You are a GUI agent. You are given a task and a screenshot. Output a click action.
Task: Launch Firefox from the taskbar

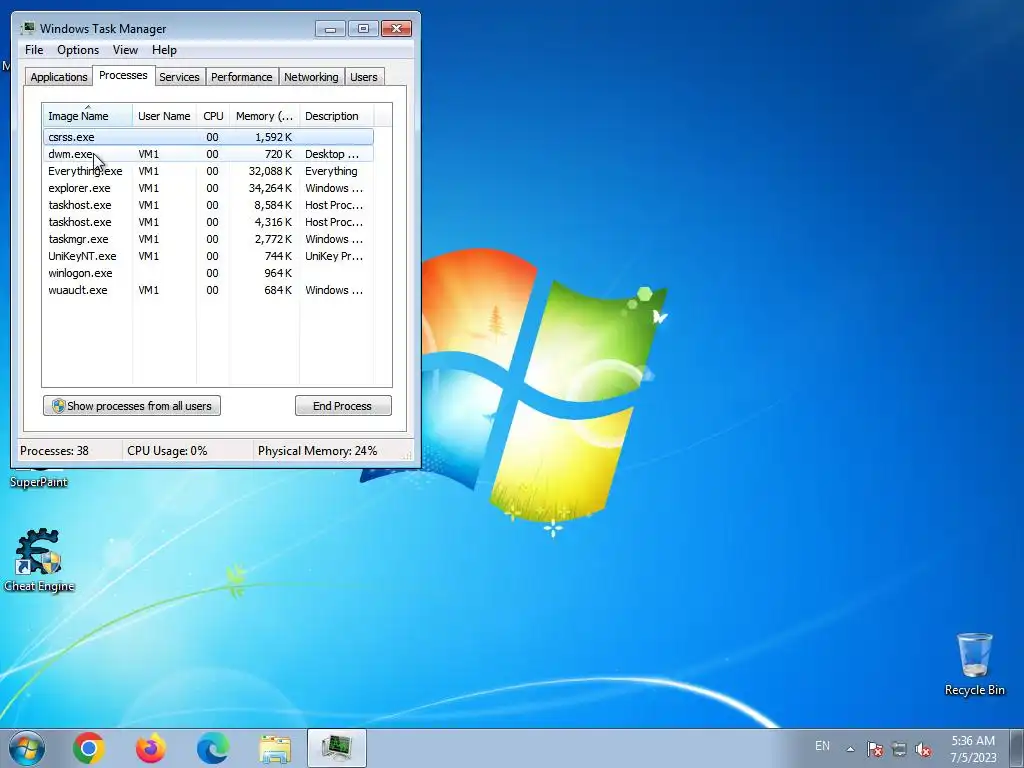[151, 748]
